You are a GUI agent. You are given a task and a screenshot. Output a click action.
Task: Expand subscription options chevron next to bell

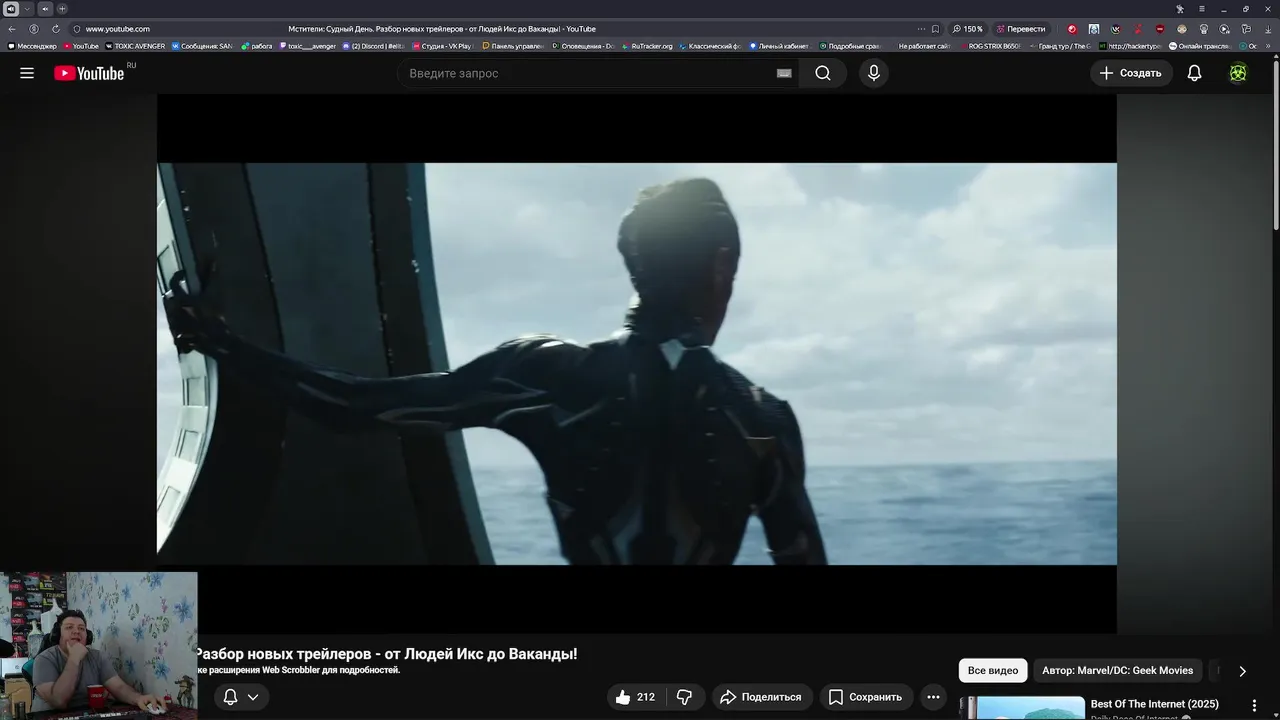click(253, 697)
